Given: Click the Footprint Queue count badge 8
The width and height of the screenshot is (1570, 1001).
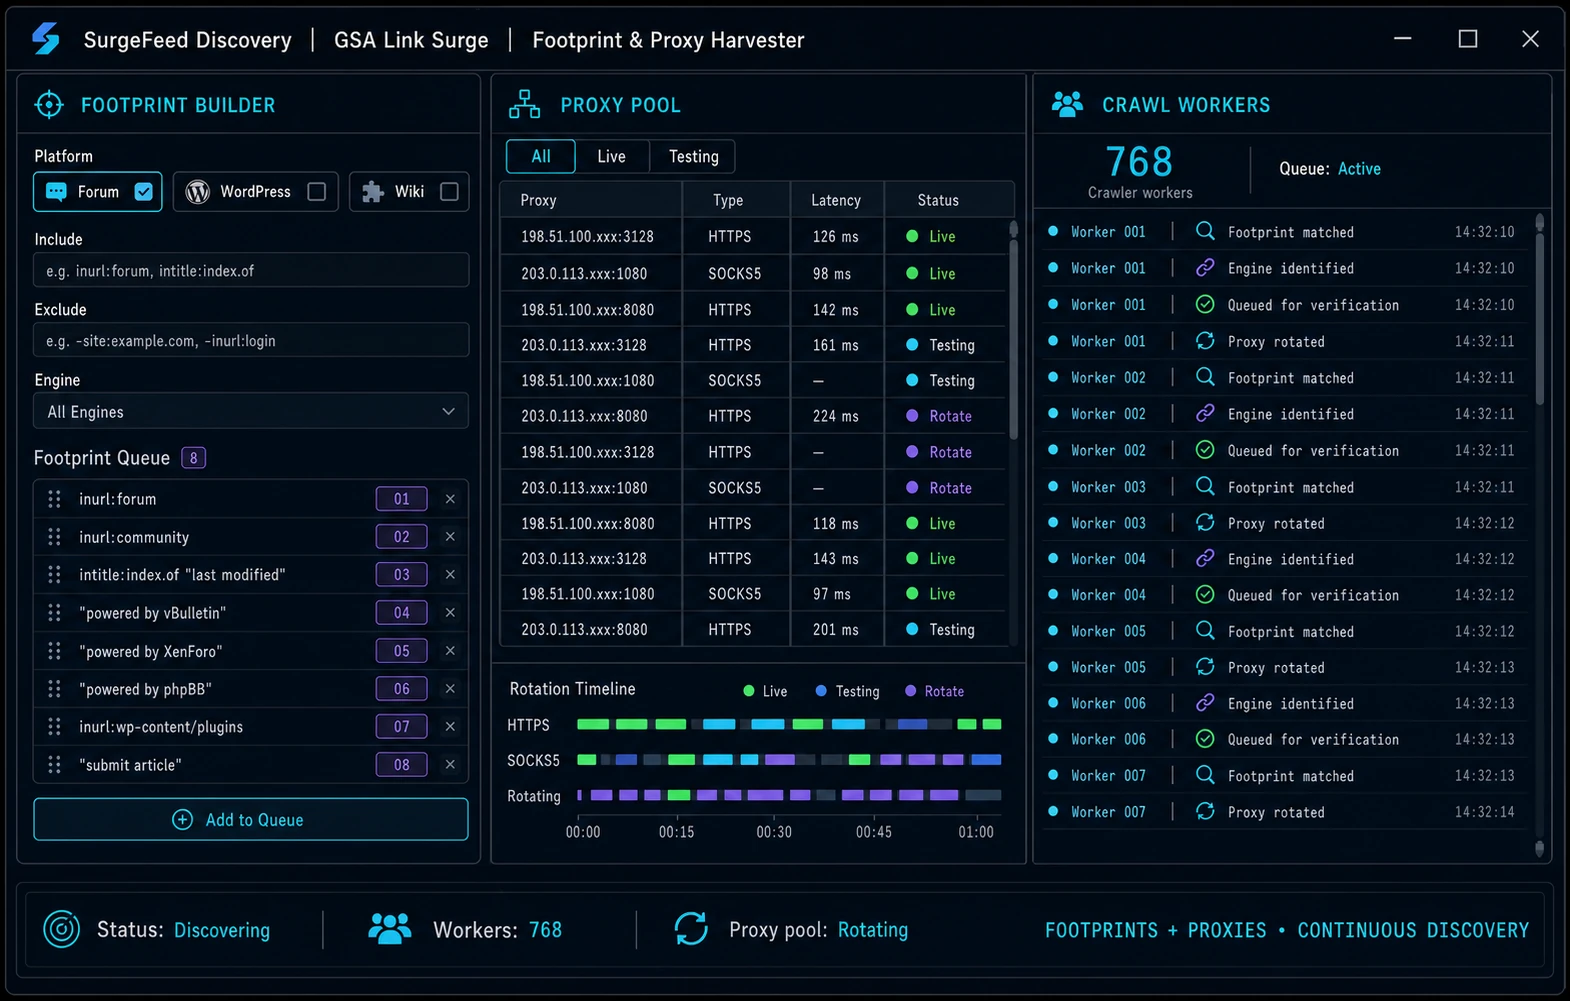Looking at the screenshot, I should [193, 457].
